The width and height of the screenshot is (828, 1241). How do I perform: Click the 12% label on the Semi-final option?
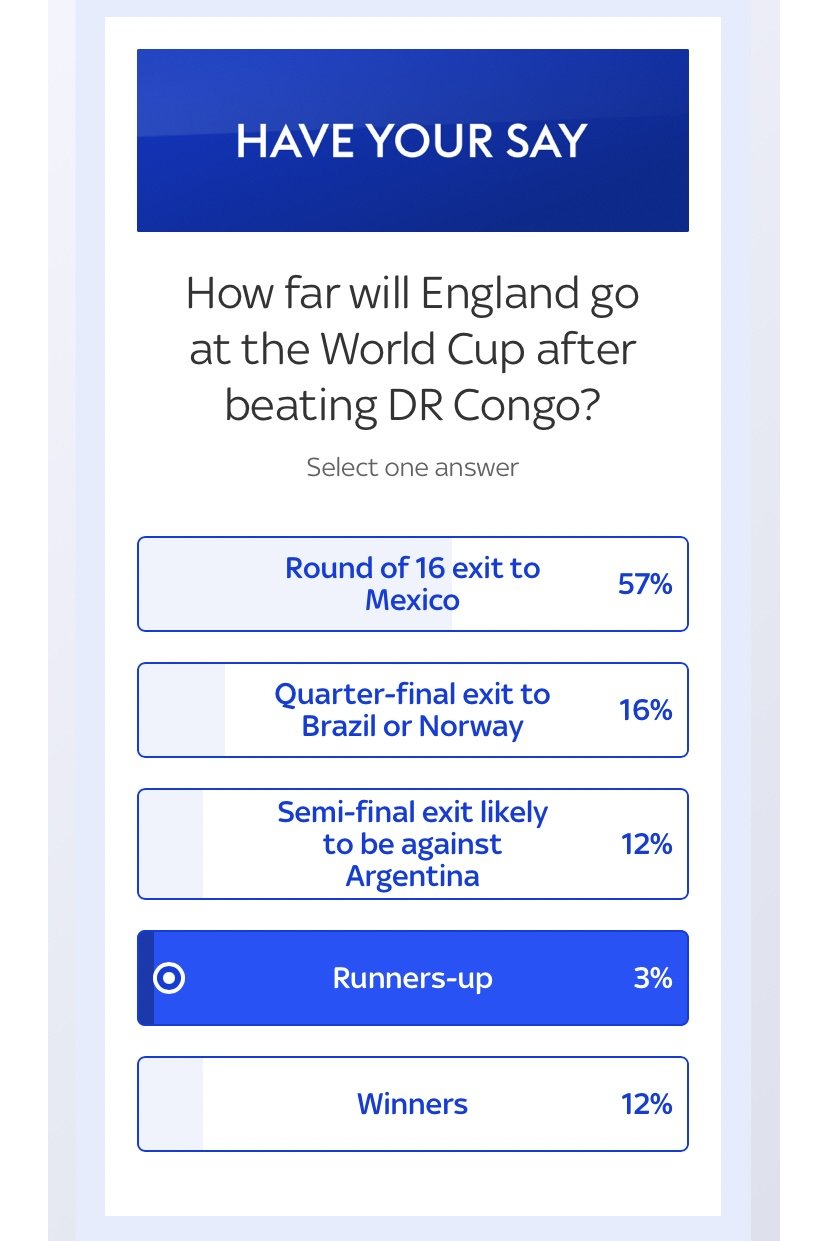646,844
